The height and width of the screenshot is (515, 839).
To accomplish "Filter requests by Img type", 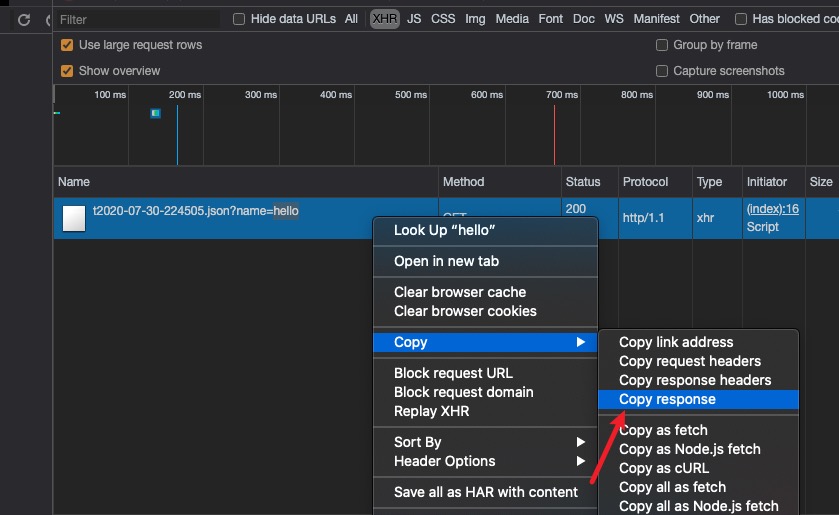I will [475, 19].
